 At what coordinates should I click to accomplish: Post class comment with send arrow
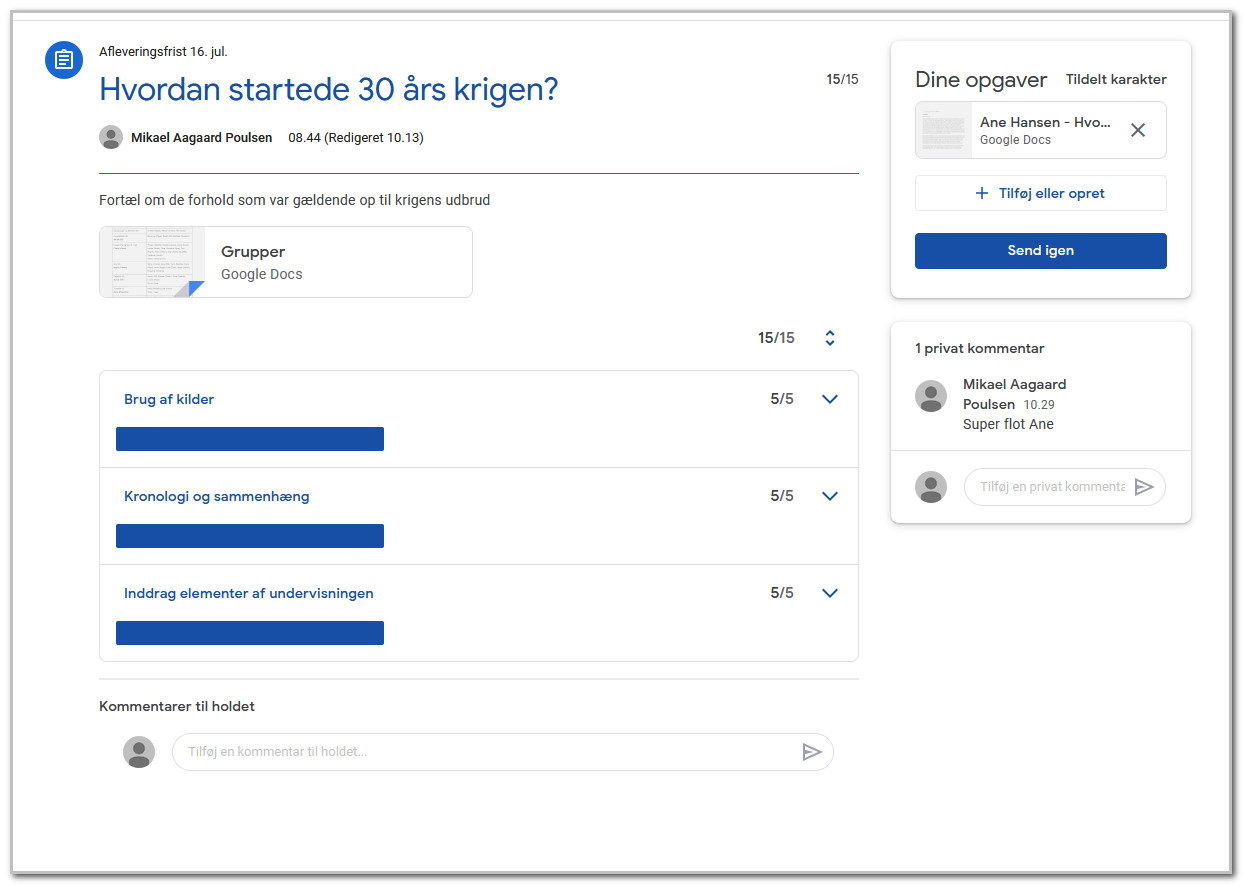[812, 752]
